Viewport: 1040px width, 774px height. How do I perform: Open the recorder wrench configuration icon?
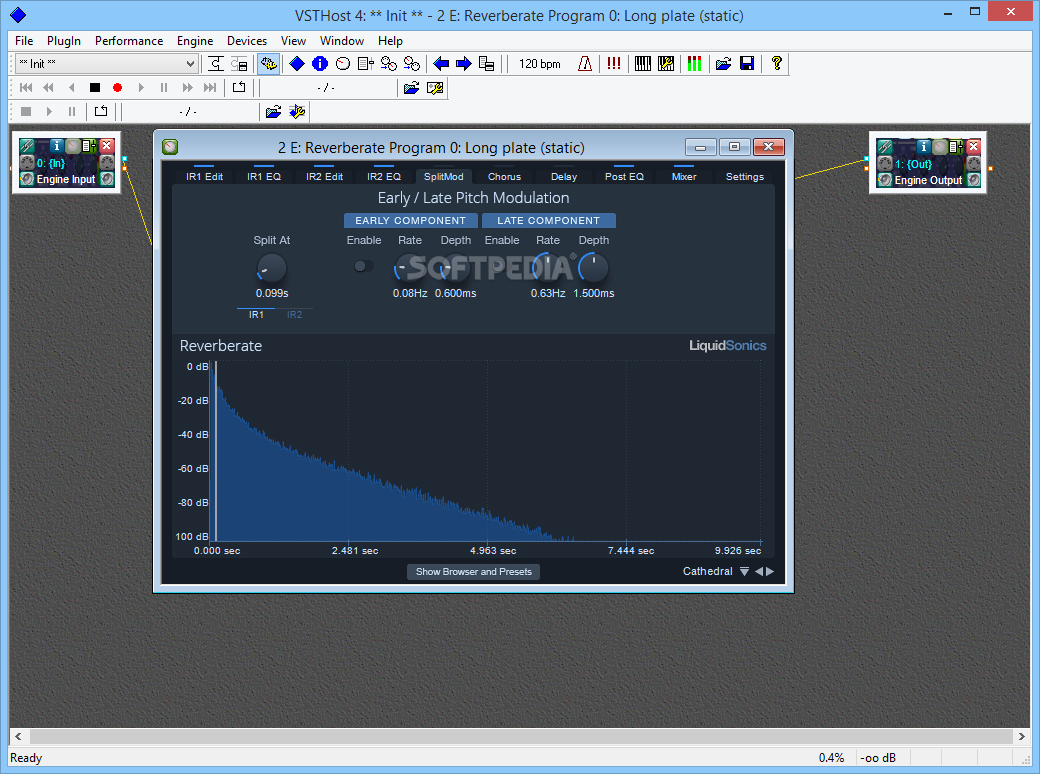point(434,88)
